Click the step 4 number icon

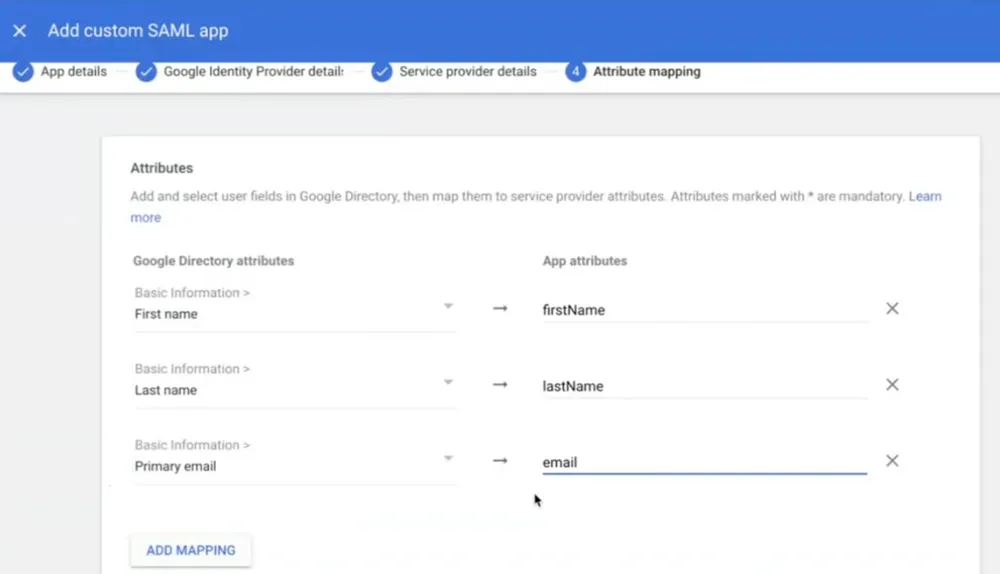[575, 71]
